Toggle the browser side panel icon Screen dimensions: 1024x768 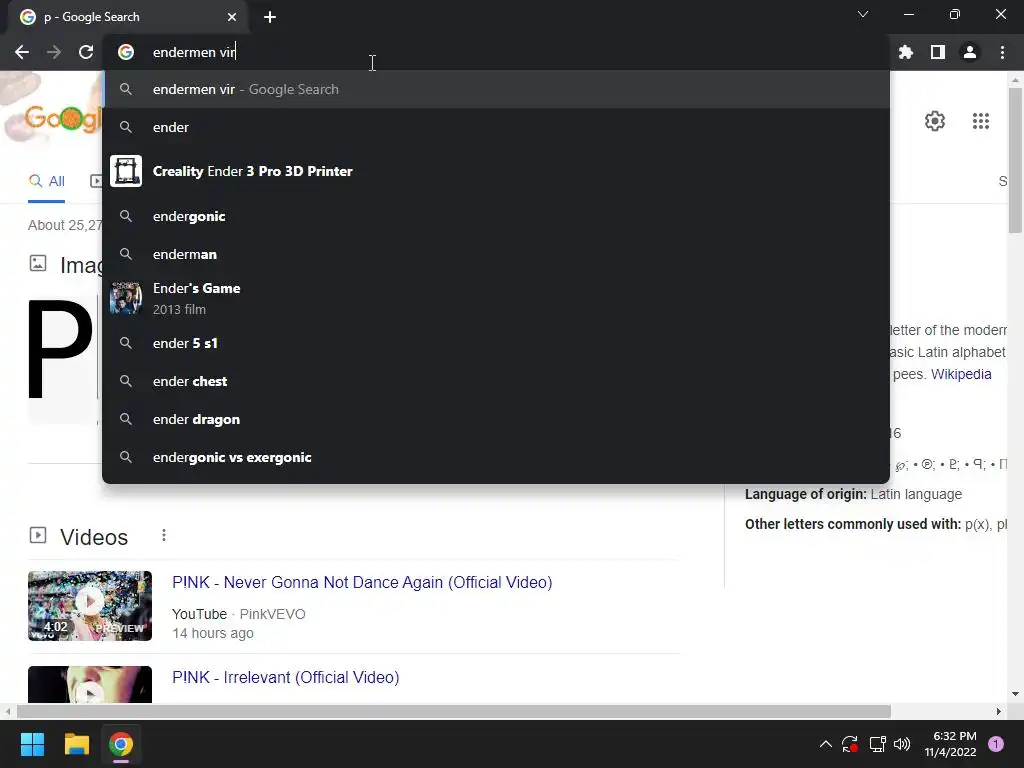click(938, 52)
